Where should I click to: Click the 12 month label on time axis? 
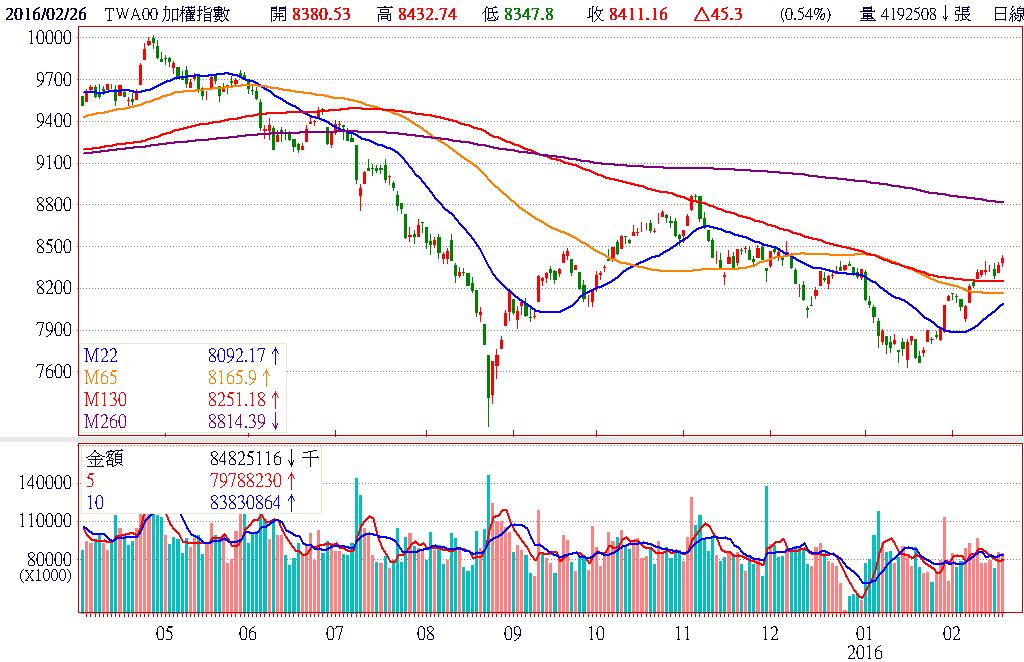[771, 633]
